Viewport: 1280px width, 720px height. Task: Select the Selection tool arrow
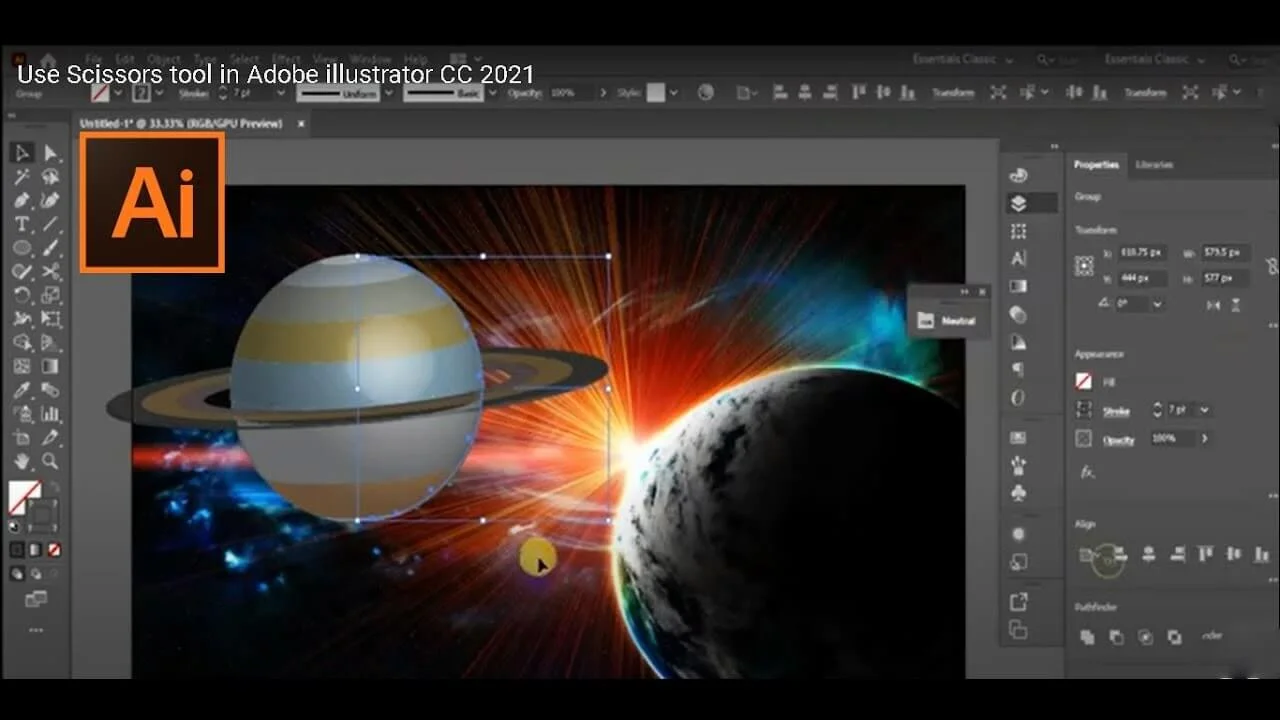[22, 153]
